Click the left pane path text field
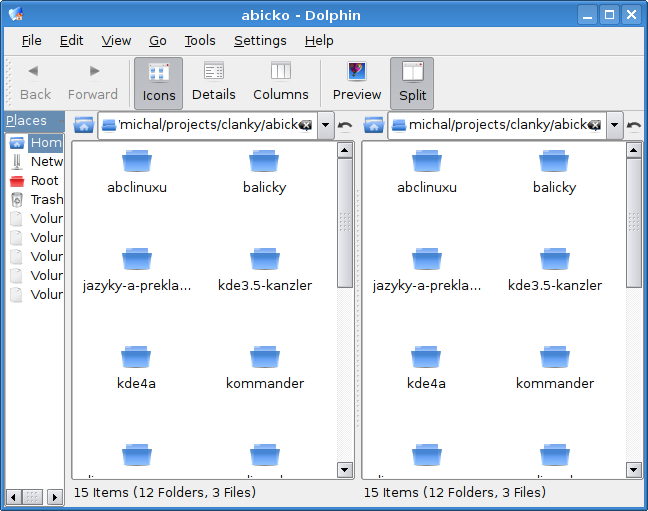This screenshot has width=648, height=511. pyautogui.click(x=208, y=125)
